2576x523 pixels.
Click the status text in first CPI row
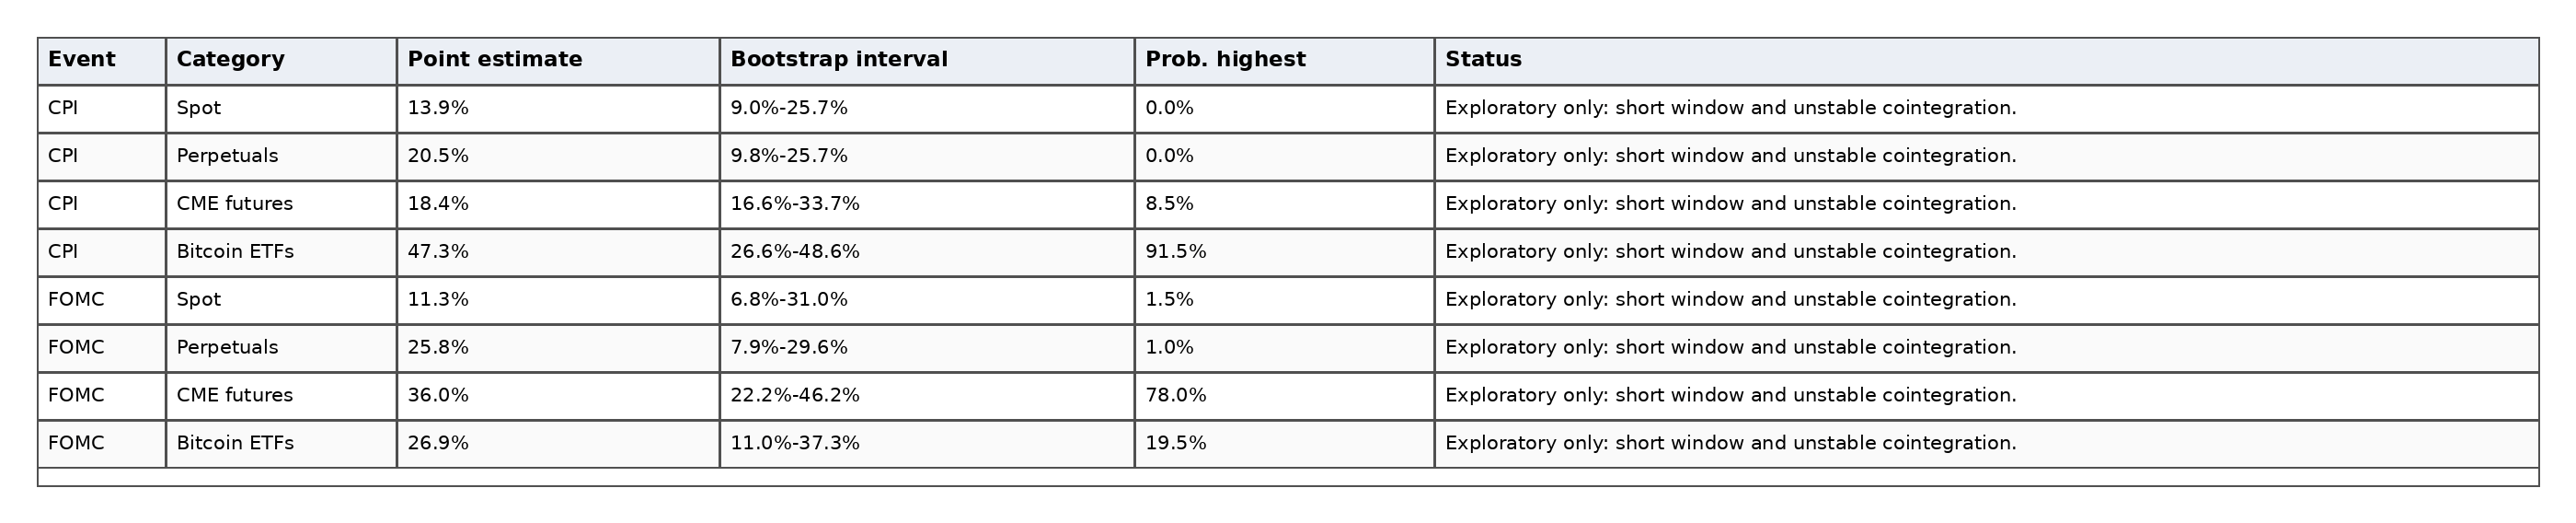click(x=1730, y=108)
